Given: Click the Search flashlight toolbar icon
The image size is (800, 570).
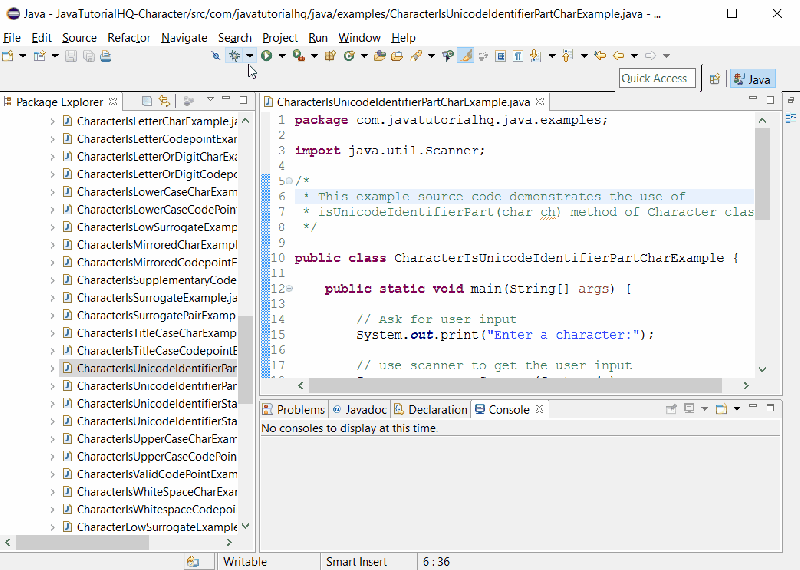Looking at the screenshot, I should [416, 56].
